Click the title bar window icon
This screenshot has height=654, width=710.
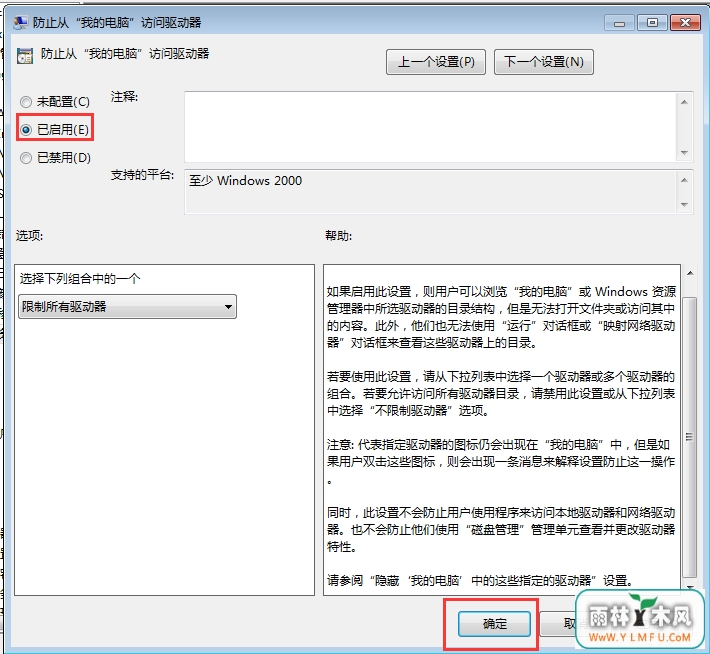tap(21, 22)
